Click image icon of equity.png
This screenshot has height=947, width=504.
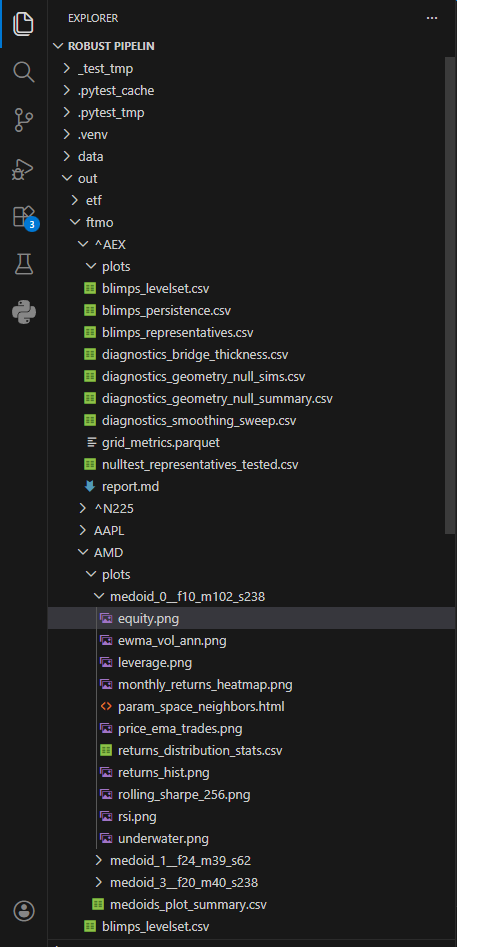106,618
